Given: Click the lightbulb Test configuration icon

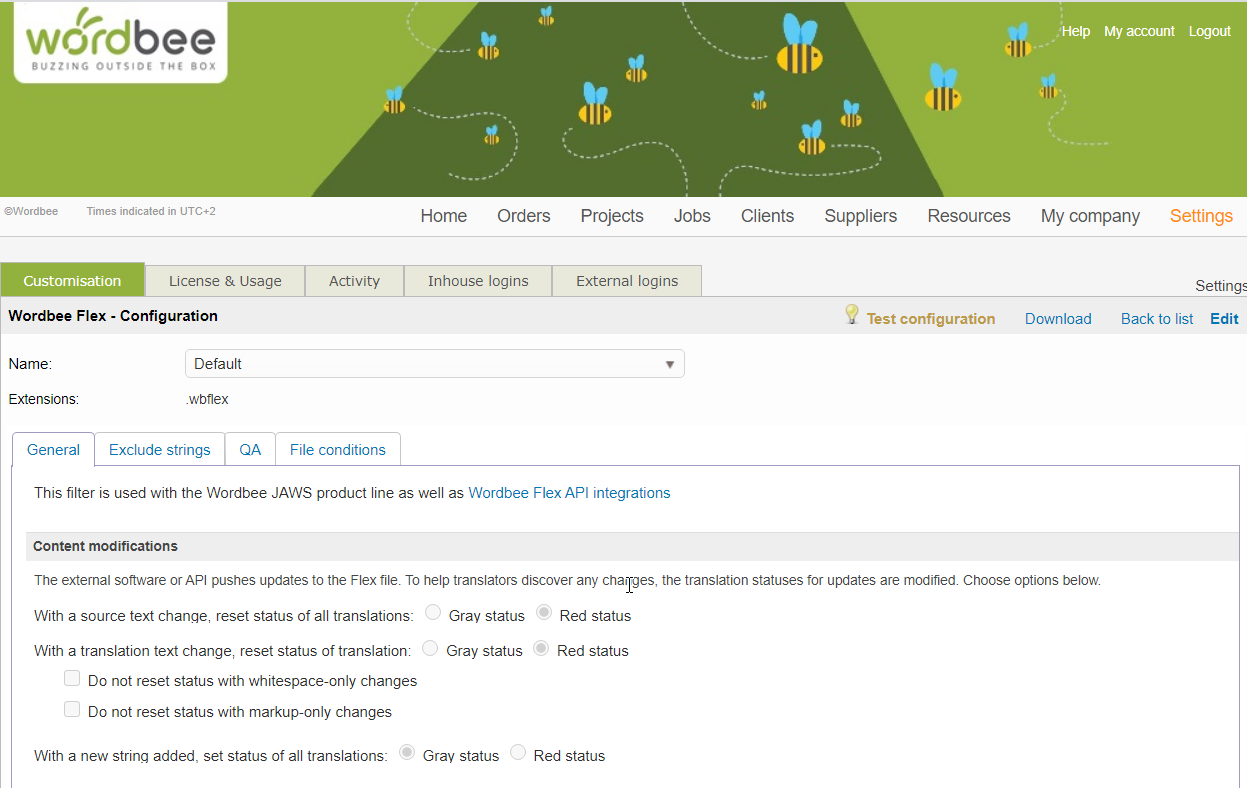Looking at the screenshot, I should (x=852, y=315).
